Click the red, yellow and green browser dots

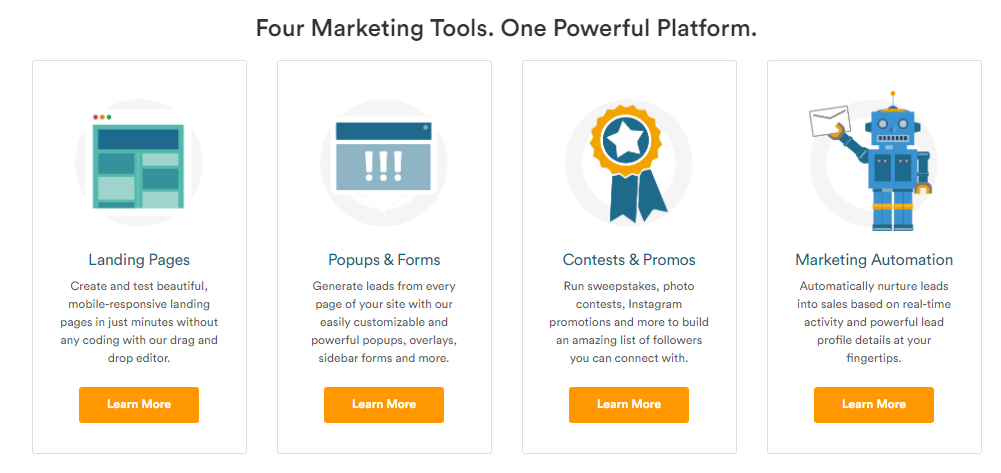pos(102,117)
